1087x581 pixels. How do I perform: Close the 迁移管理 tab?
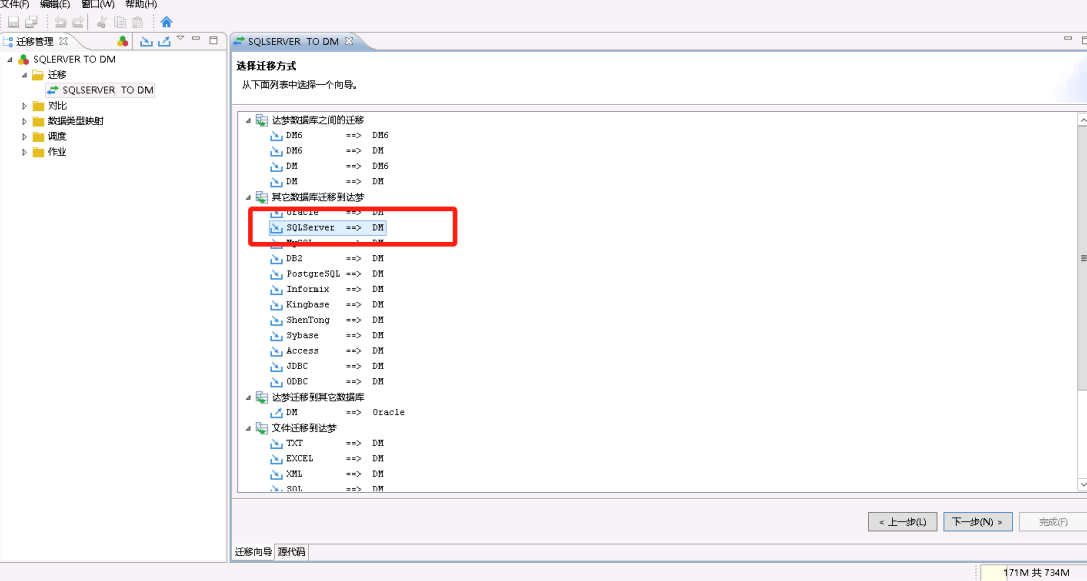pos(64,41)
